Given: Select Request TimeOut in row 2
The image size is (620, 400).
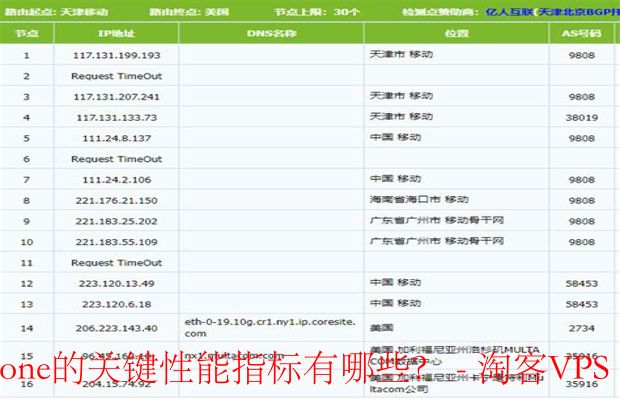Looking at the screenshot, I should click(117, 76).
